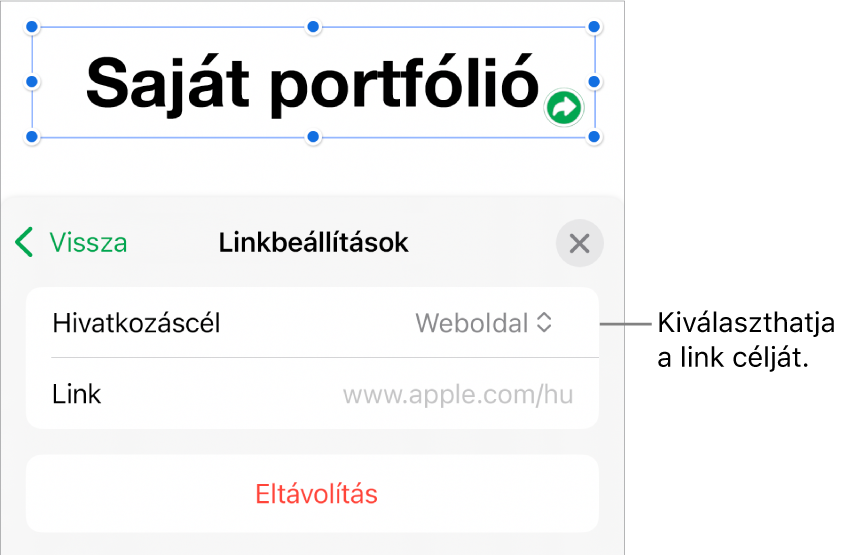
Task: Click the green link arrow badge icon
Action: click(564, 108)
